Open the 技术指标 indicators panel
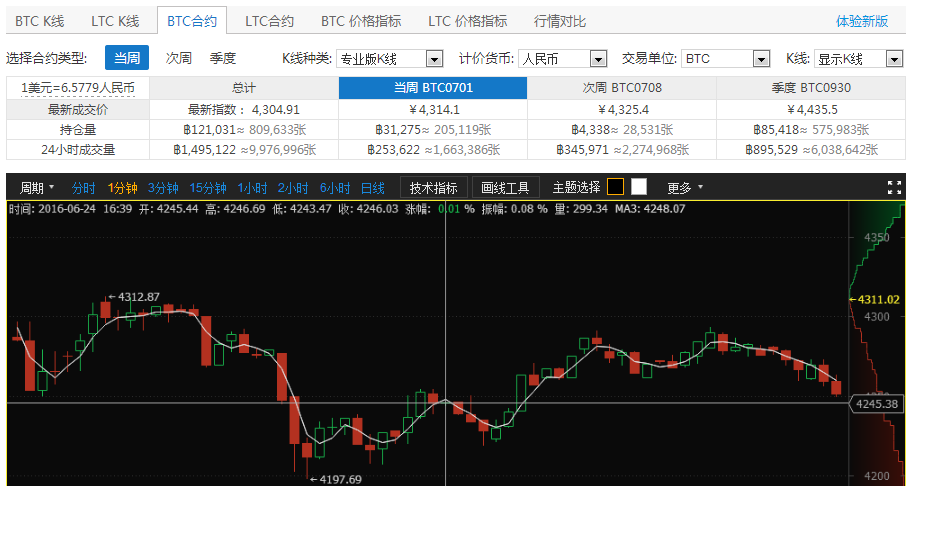939x540 pixels. pyautogui.click(x=434, y=188)
